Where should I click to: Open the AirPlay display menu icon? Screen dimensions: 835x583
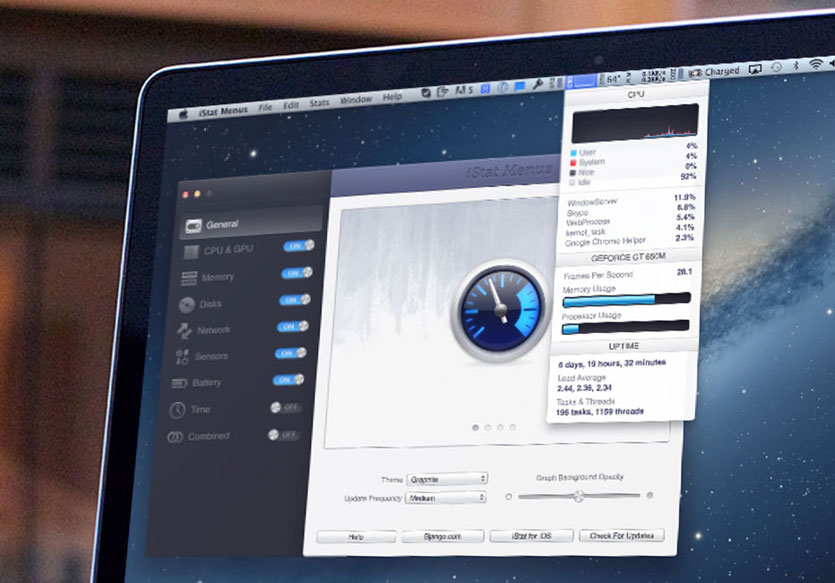tap(755, 69)
